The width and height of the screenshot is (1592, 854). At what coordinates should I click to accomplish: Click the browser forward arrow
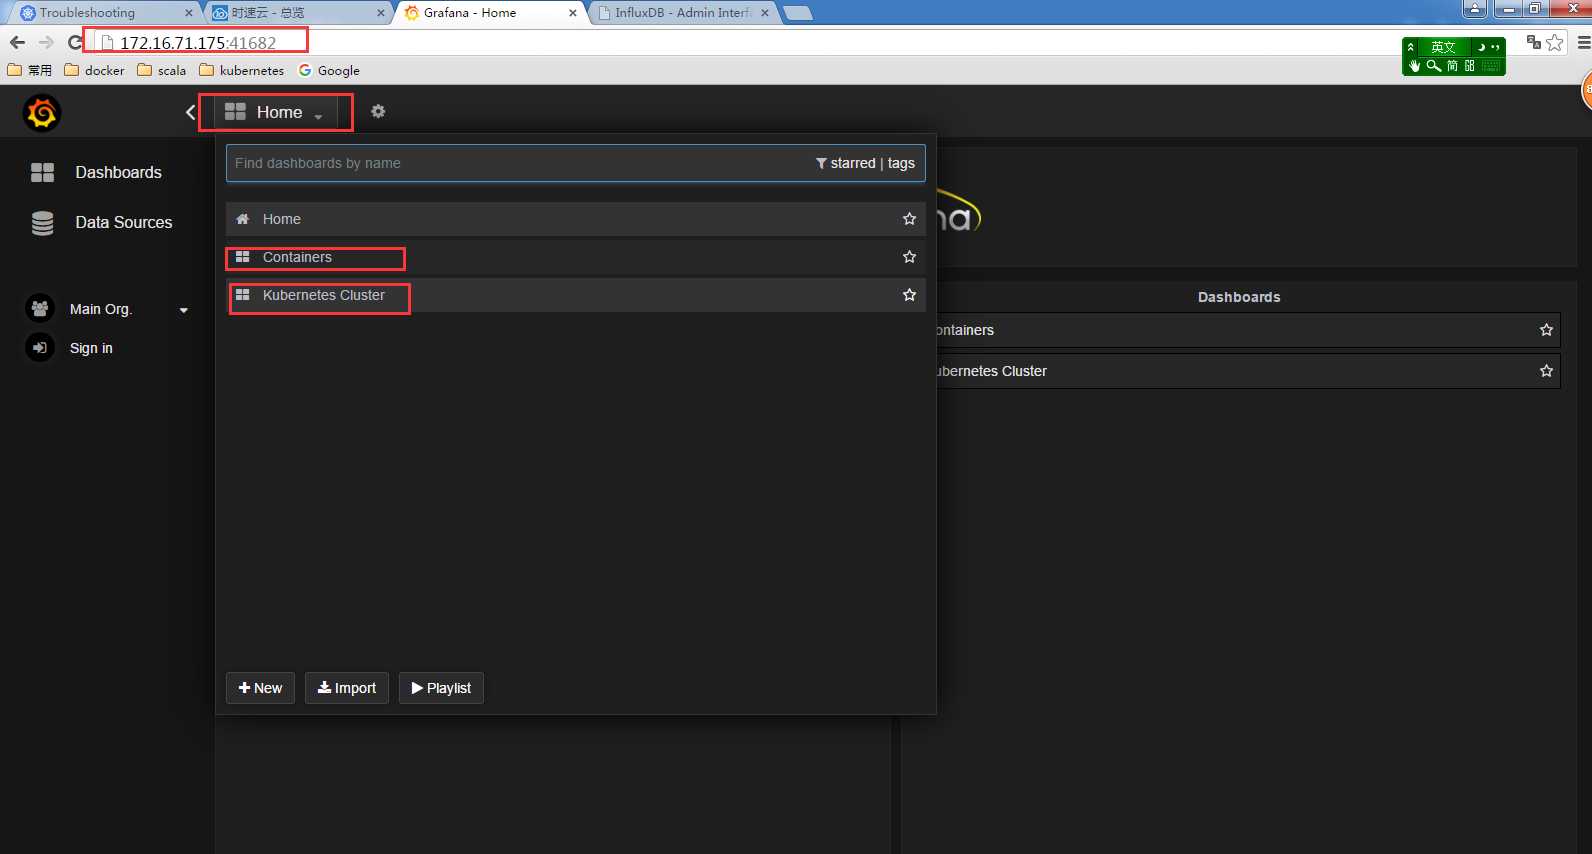tap(46, 42)
